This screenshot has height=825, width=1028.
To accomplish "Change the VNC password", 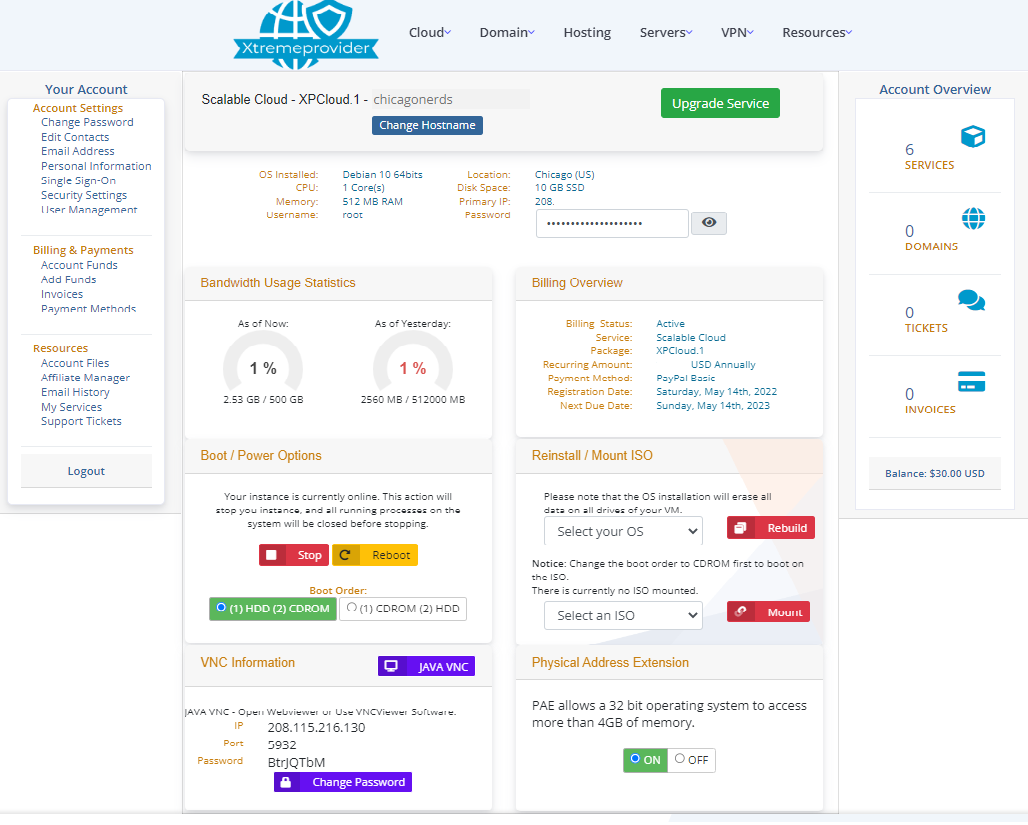I will (343, 782).
